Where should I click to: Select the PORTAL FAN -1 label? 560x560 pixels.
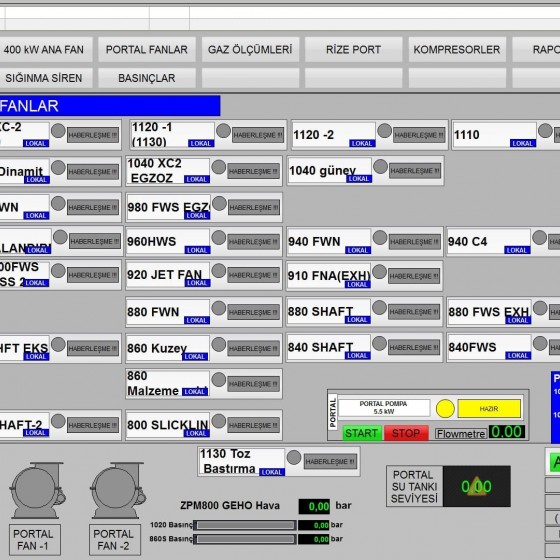click(x=34, y=540)
